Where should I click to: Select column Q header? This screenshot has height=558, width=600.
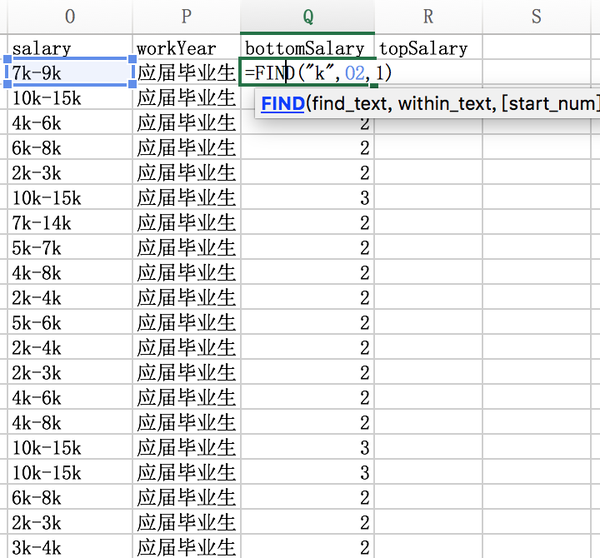tap(307, 16)
